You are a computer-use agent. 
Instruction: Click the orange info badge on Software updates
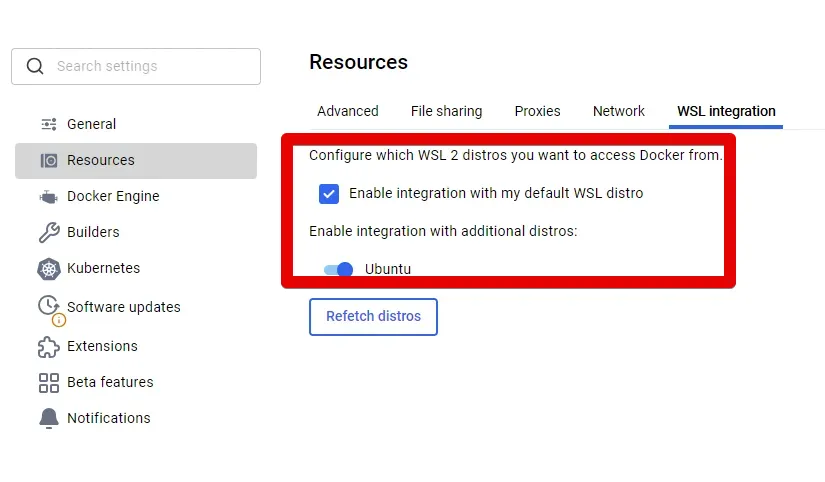point(59,319)
